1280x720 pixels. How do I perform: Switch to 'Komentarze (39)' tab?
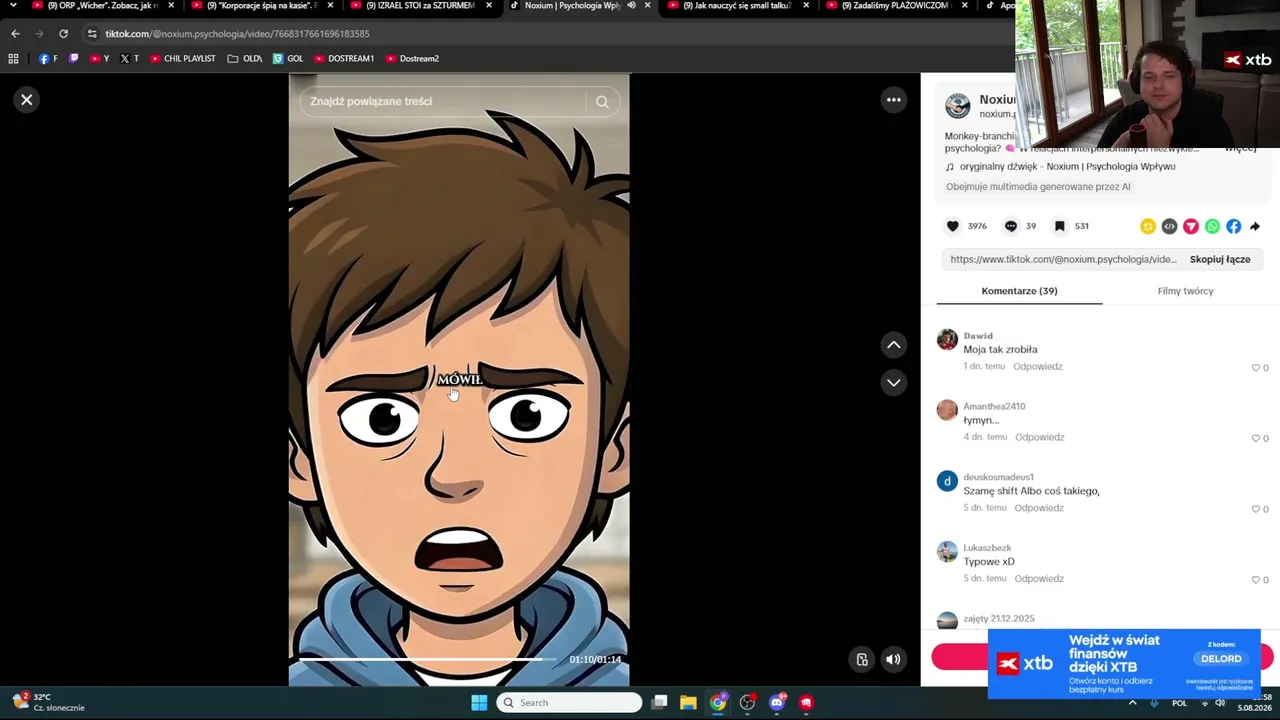pos(1019,291)
